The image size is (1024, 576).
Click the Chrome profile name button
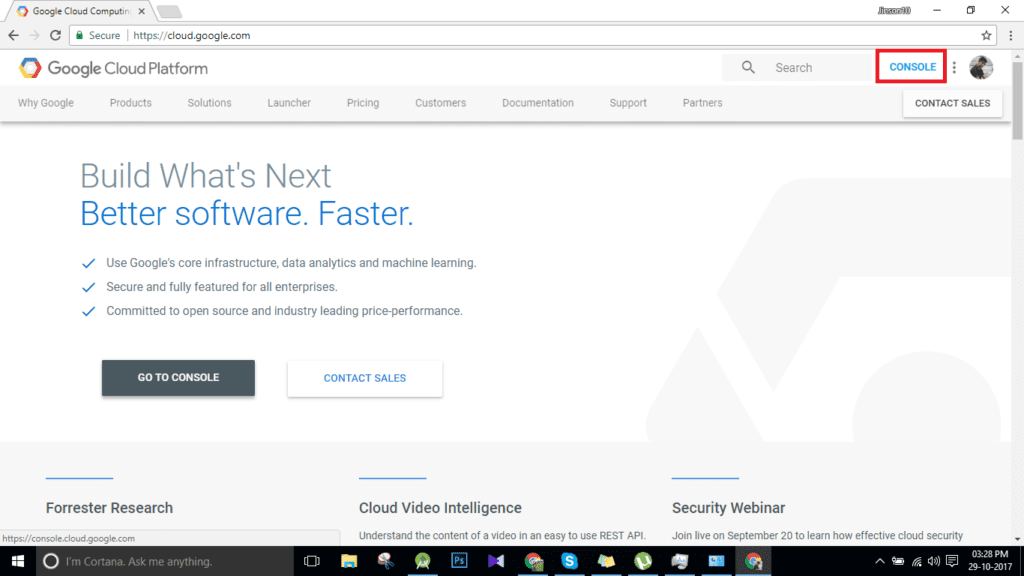coord(894,10)
